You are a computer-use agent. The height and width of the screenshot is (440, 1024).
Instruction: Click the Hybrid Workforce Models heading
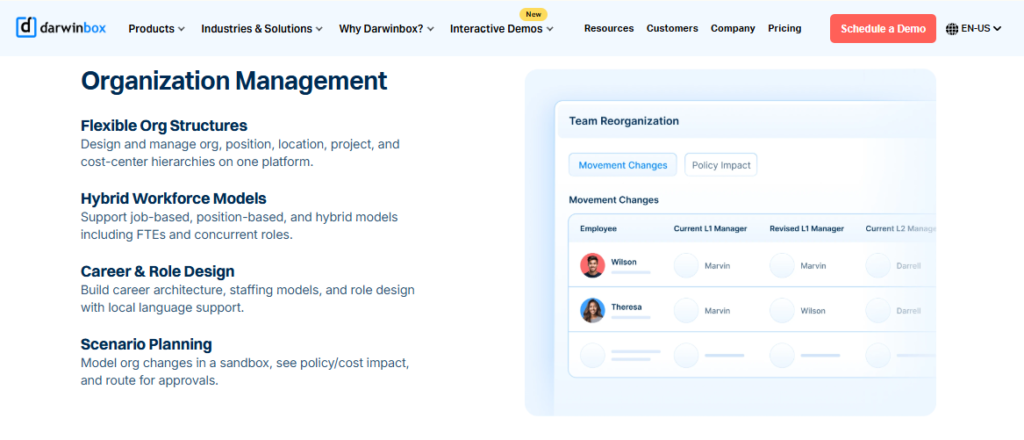pos(174,198)
